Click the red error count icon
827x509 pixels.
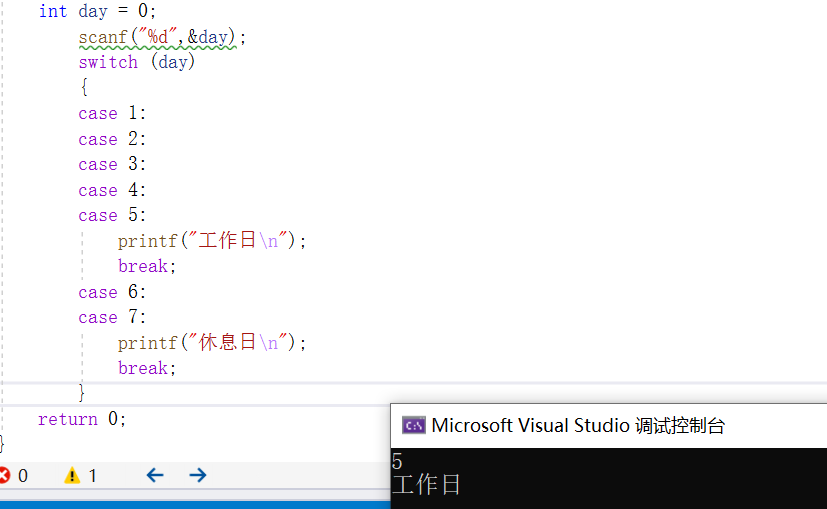coord(4,475)
